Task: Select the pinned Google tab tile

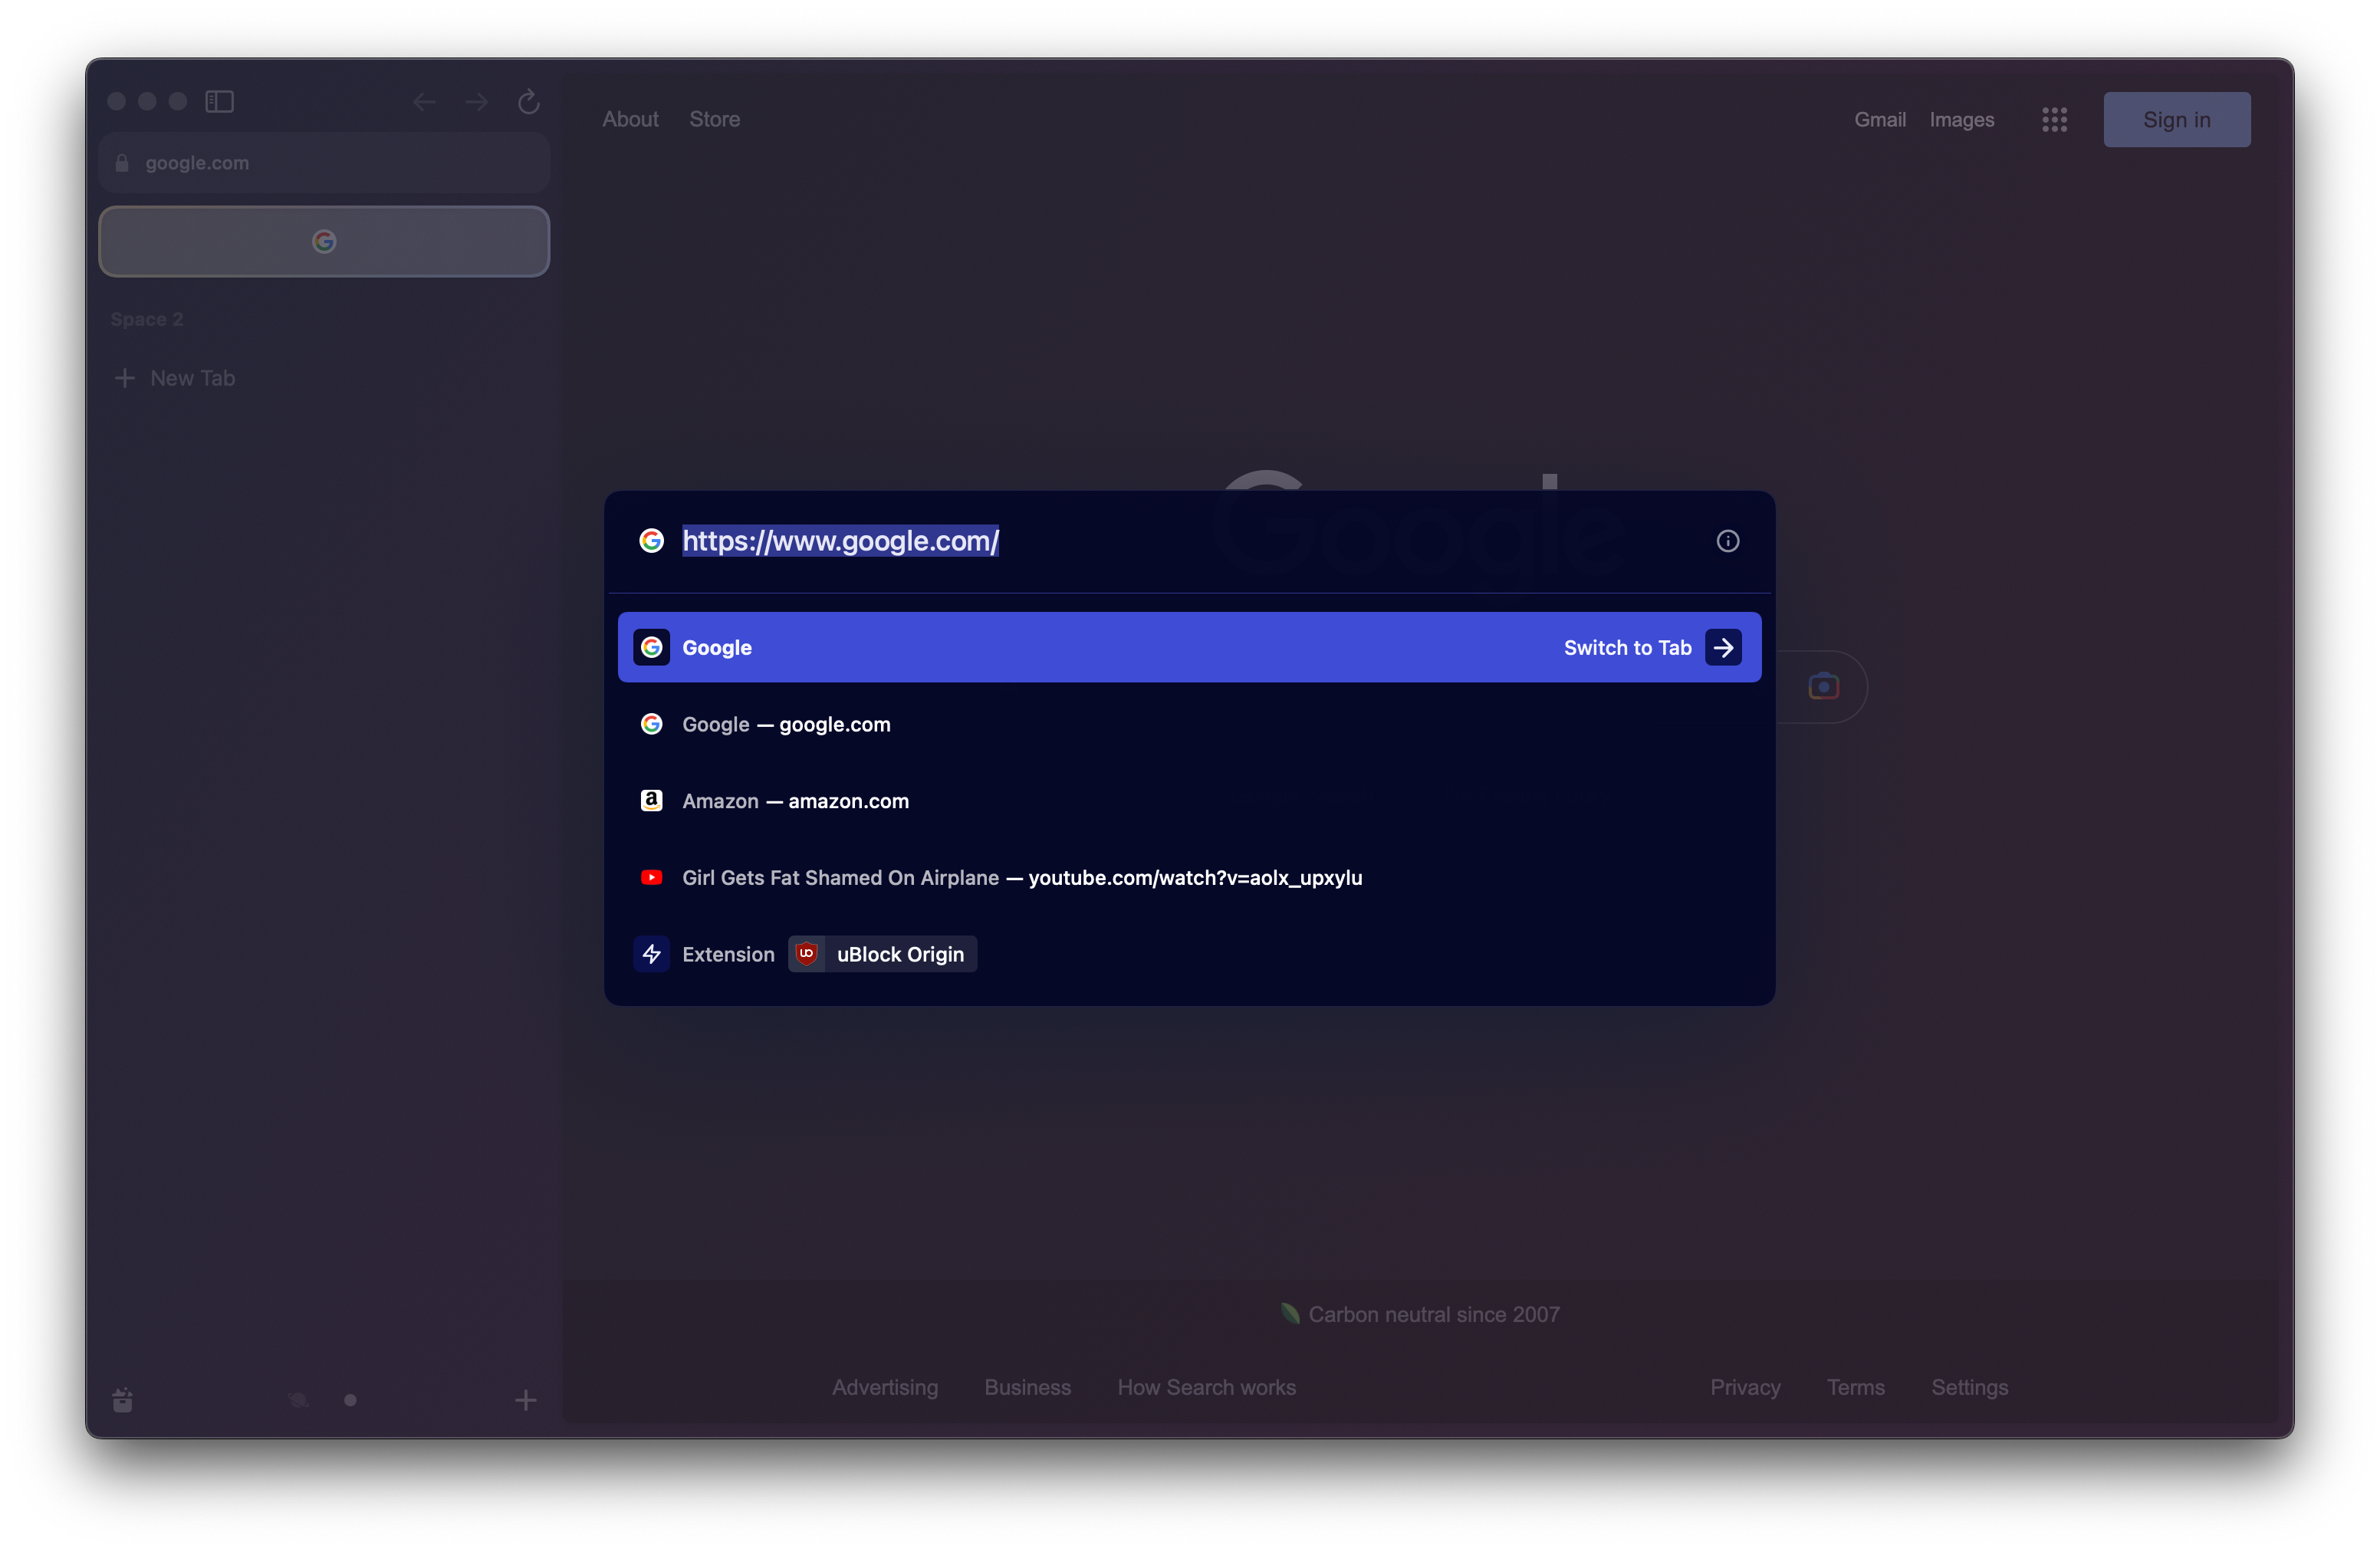Action: click(x=324, y=241)
